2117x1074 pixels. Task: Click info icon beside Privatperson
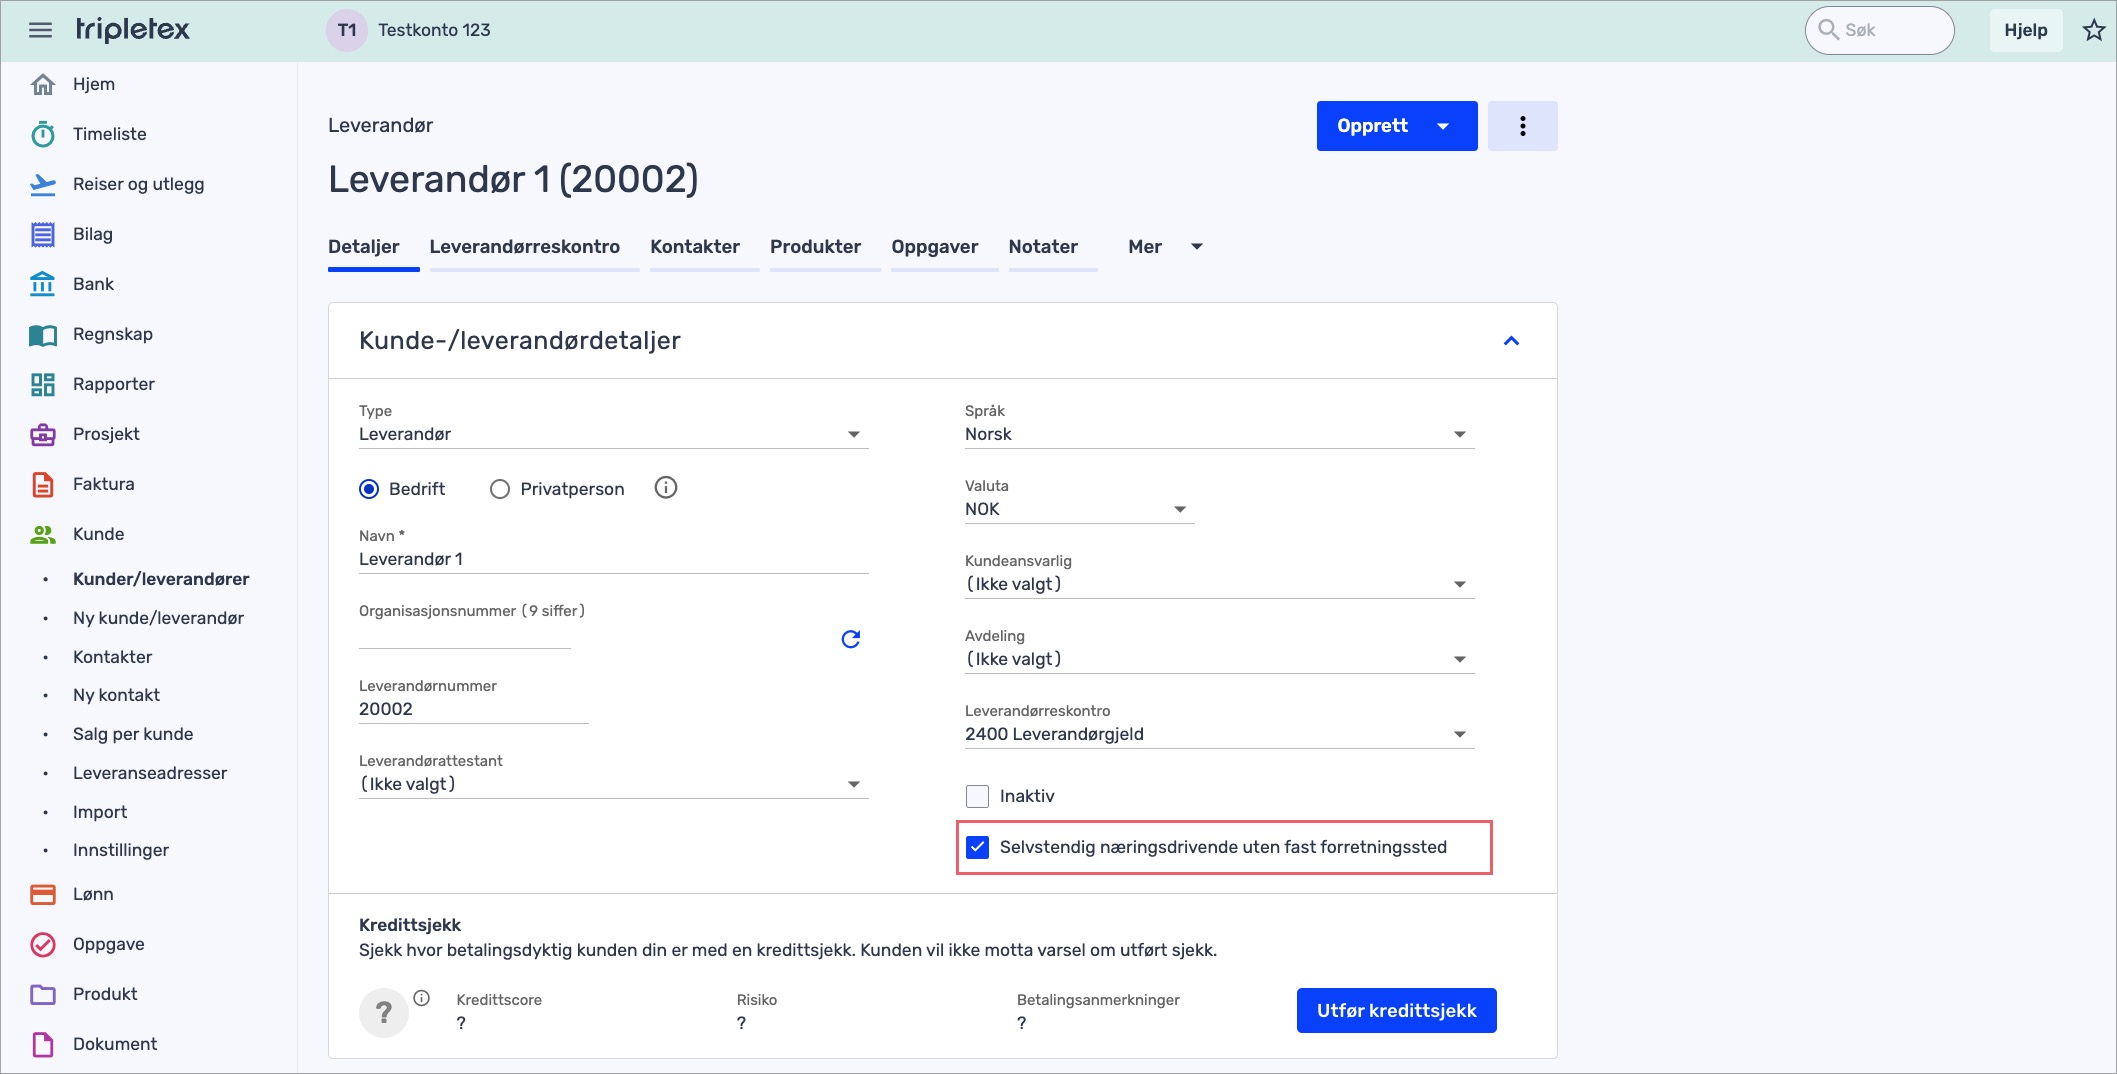point(666,488)
